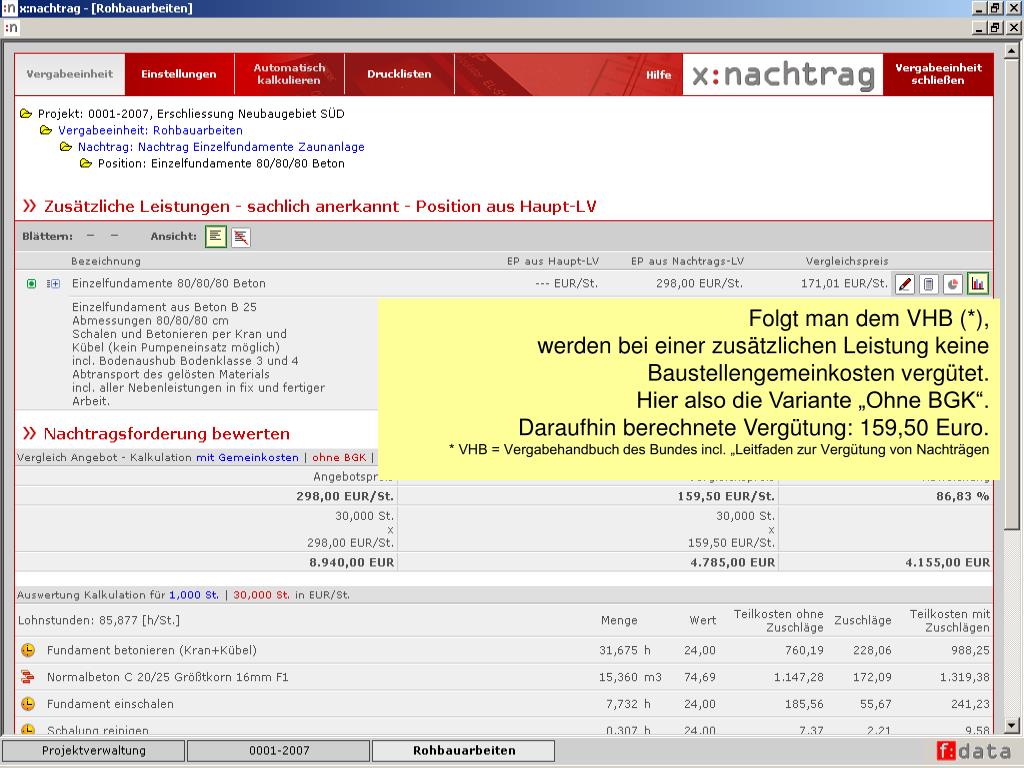
Task: Open Nachtrag Einzelfundamente Zaunanlage link
Action: tap(221, 147)
